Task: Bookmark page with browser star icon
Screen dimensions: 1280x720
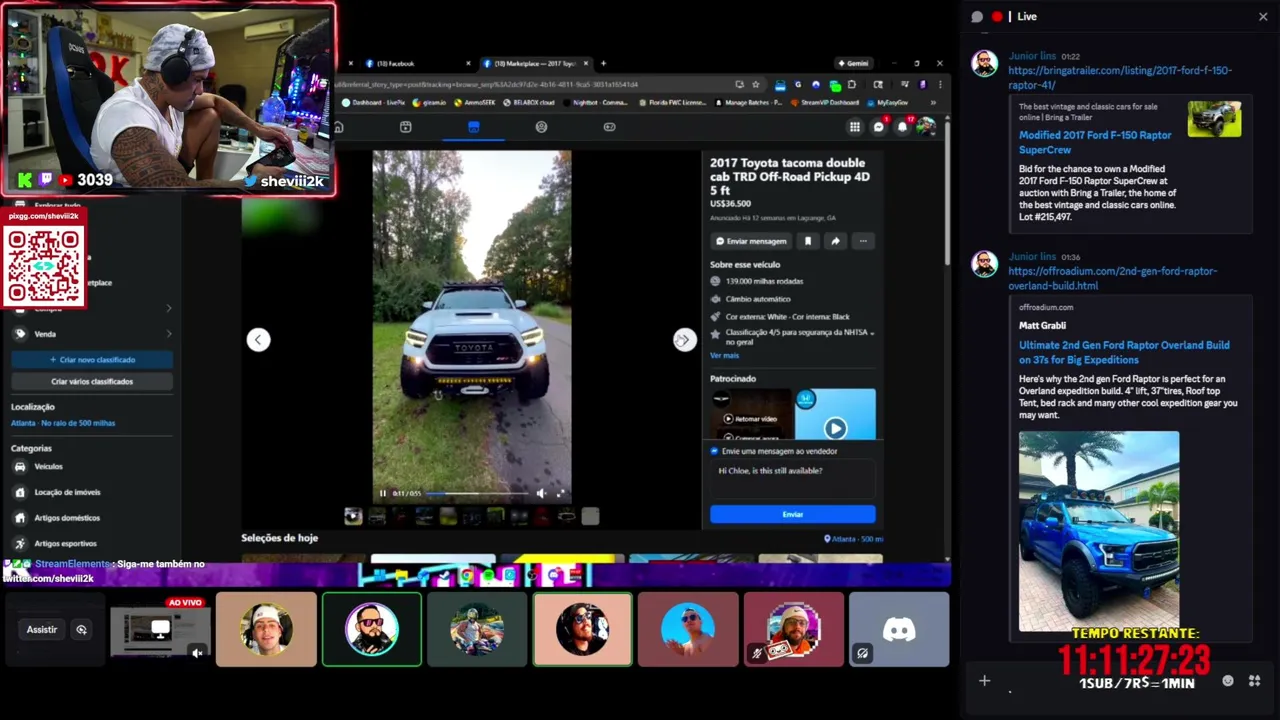Action: coord(756,85)
